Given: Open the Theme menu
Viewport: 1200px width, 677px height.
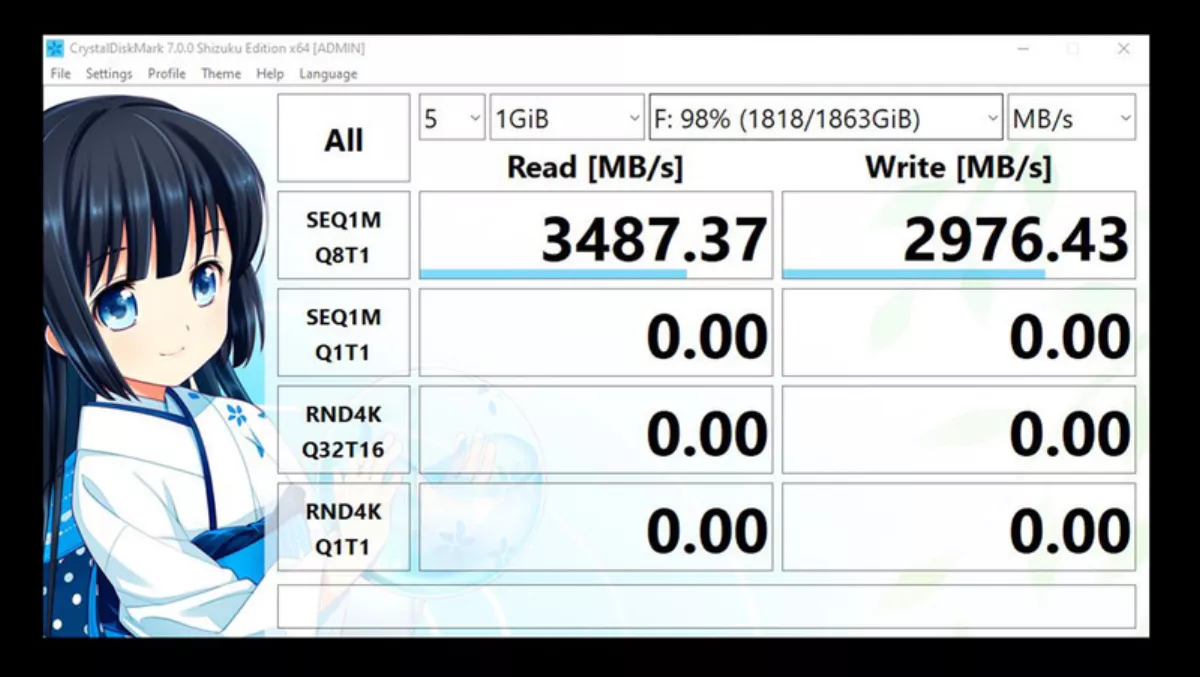Looking at the screenshot, I should point(221,74).
